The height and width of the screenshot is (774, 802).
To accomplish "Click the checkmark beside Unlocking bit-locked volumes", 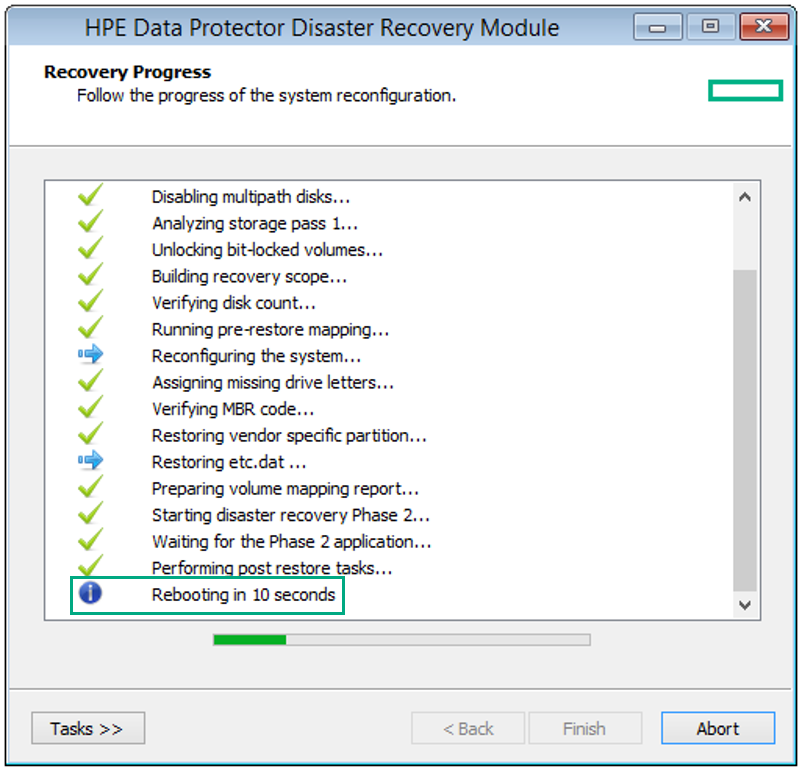I will click(91, 248).
